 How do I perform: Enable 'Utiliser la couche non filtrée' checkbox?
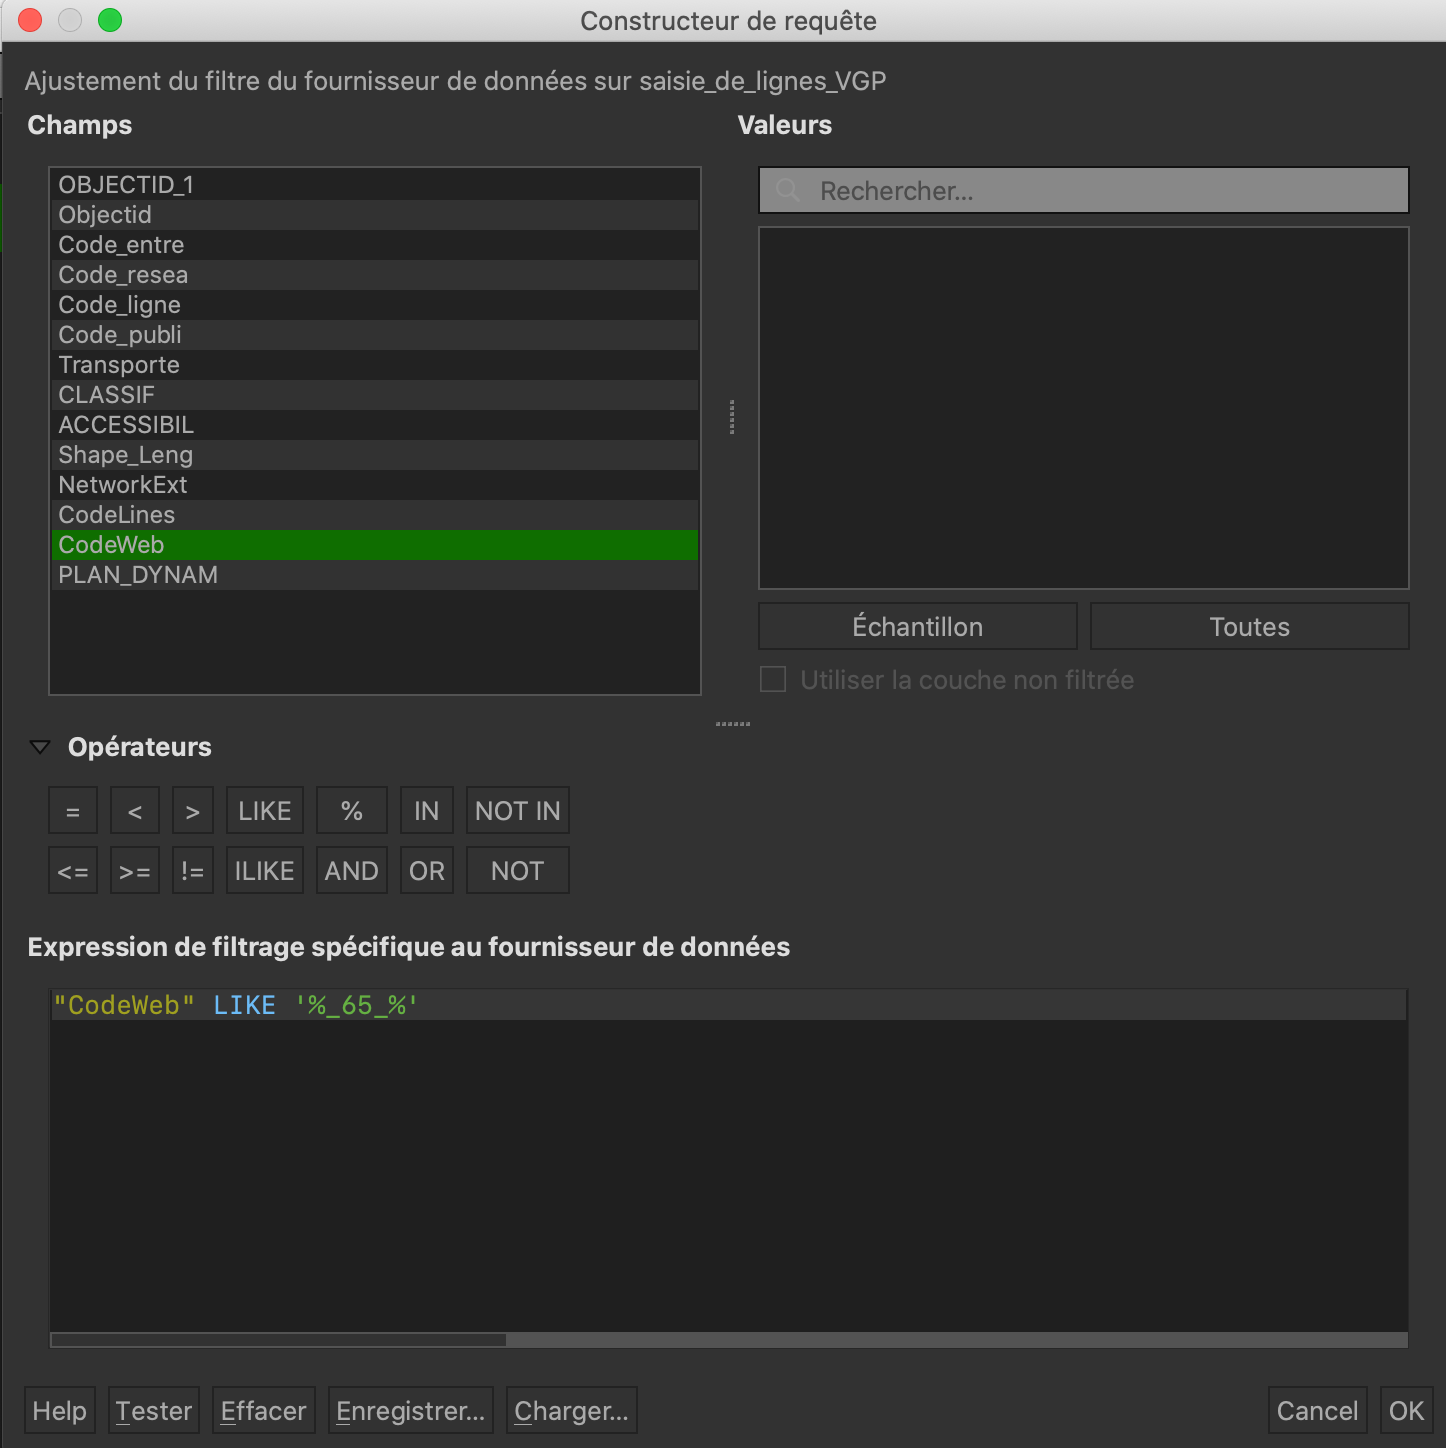(x=773, y=680)
